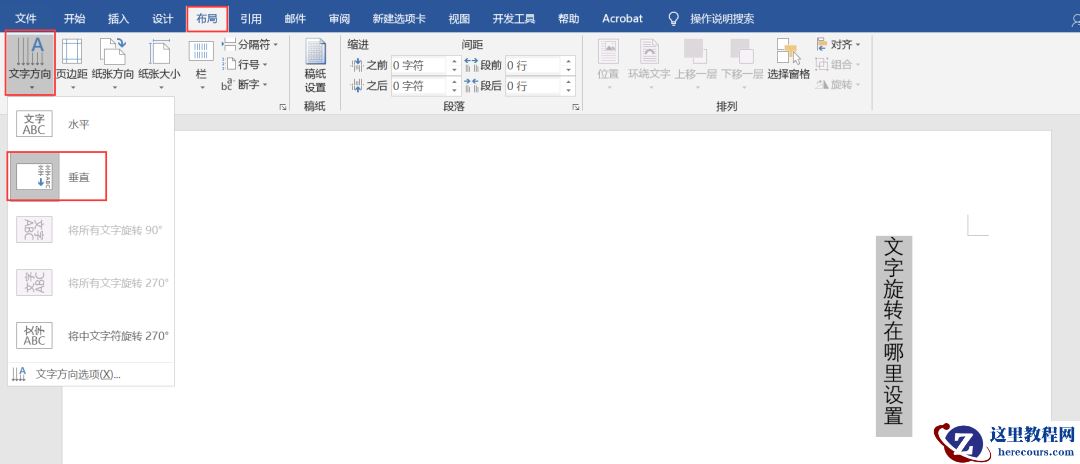Switch to the 开始 tab
The height and width of the screenshot is (464, 1080).
coord(74,19)
